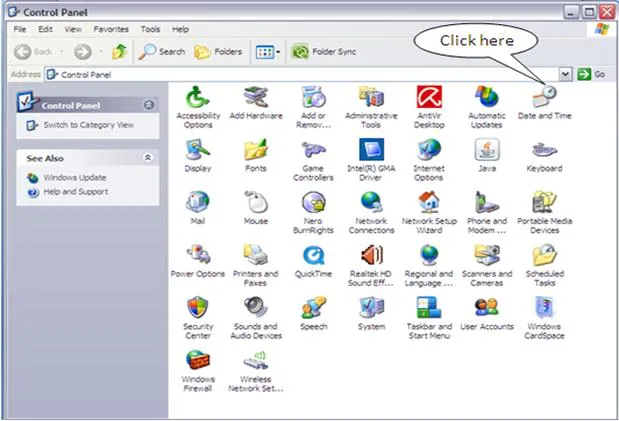Viewport: 619px width, 421px height.
Task: Open the Java control panel icon
Action: click(487, 155)
